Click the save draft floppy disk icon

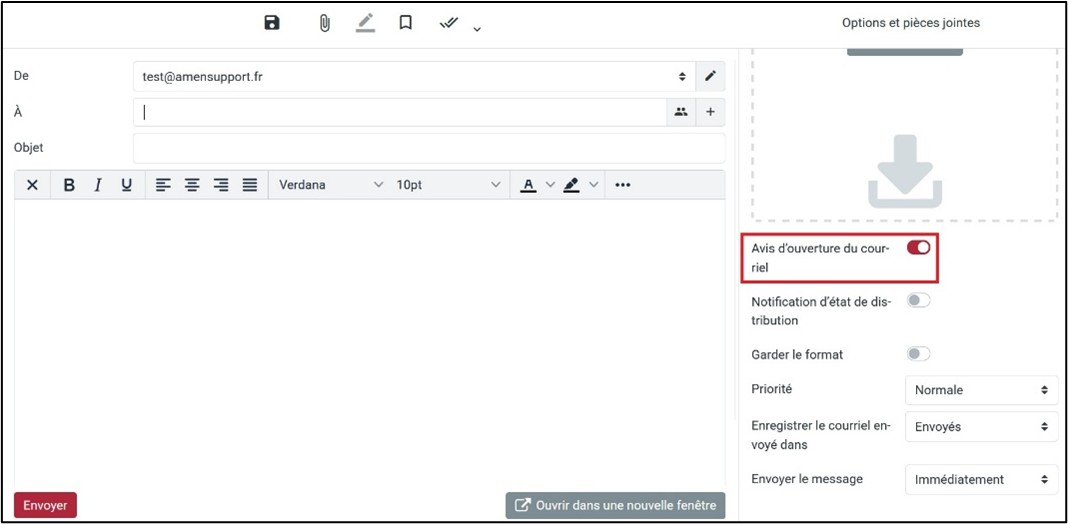click(x=272, y=22)
